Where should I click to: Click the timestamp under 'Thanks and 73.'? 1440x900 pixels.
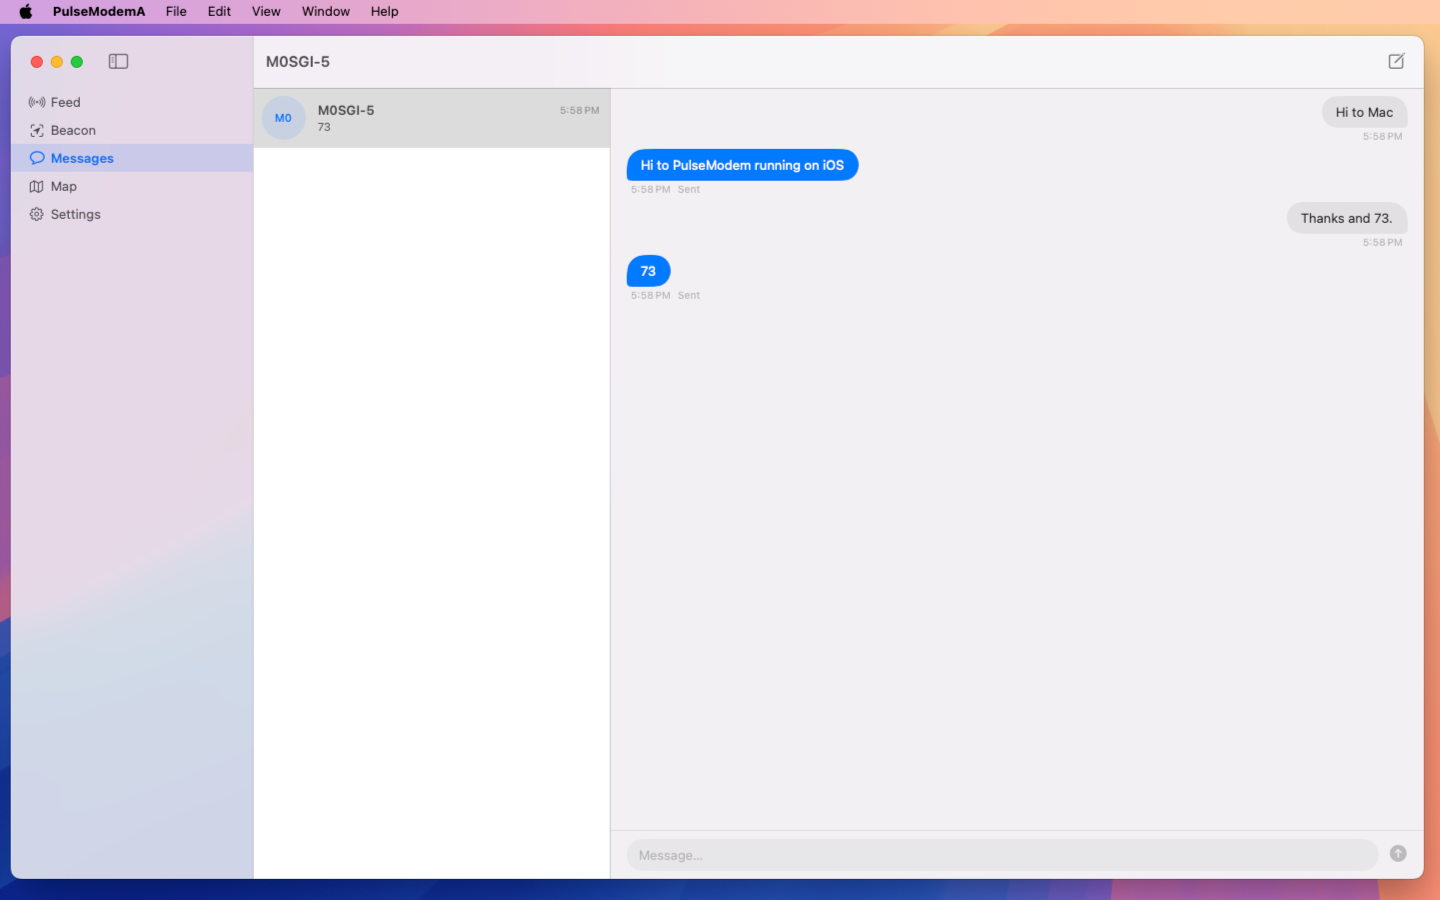[1382, 242]
